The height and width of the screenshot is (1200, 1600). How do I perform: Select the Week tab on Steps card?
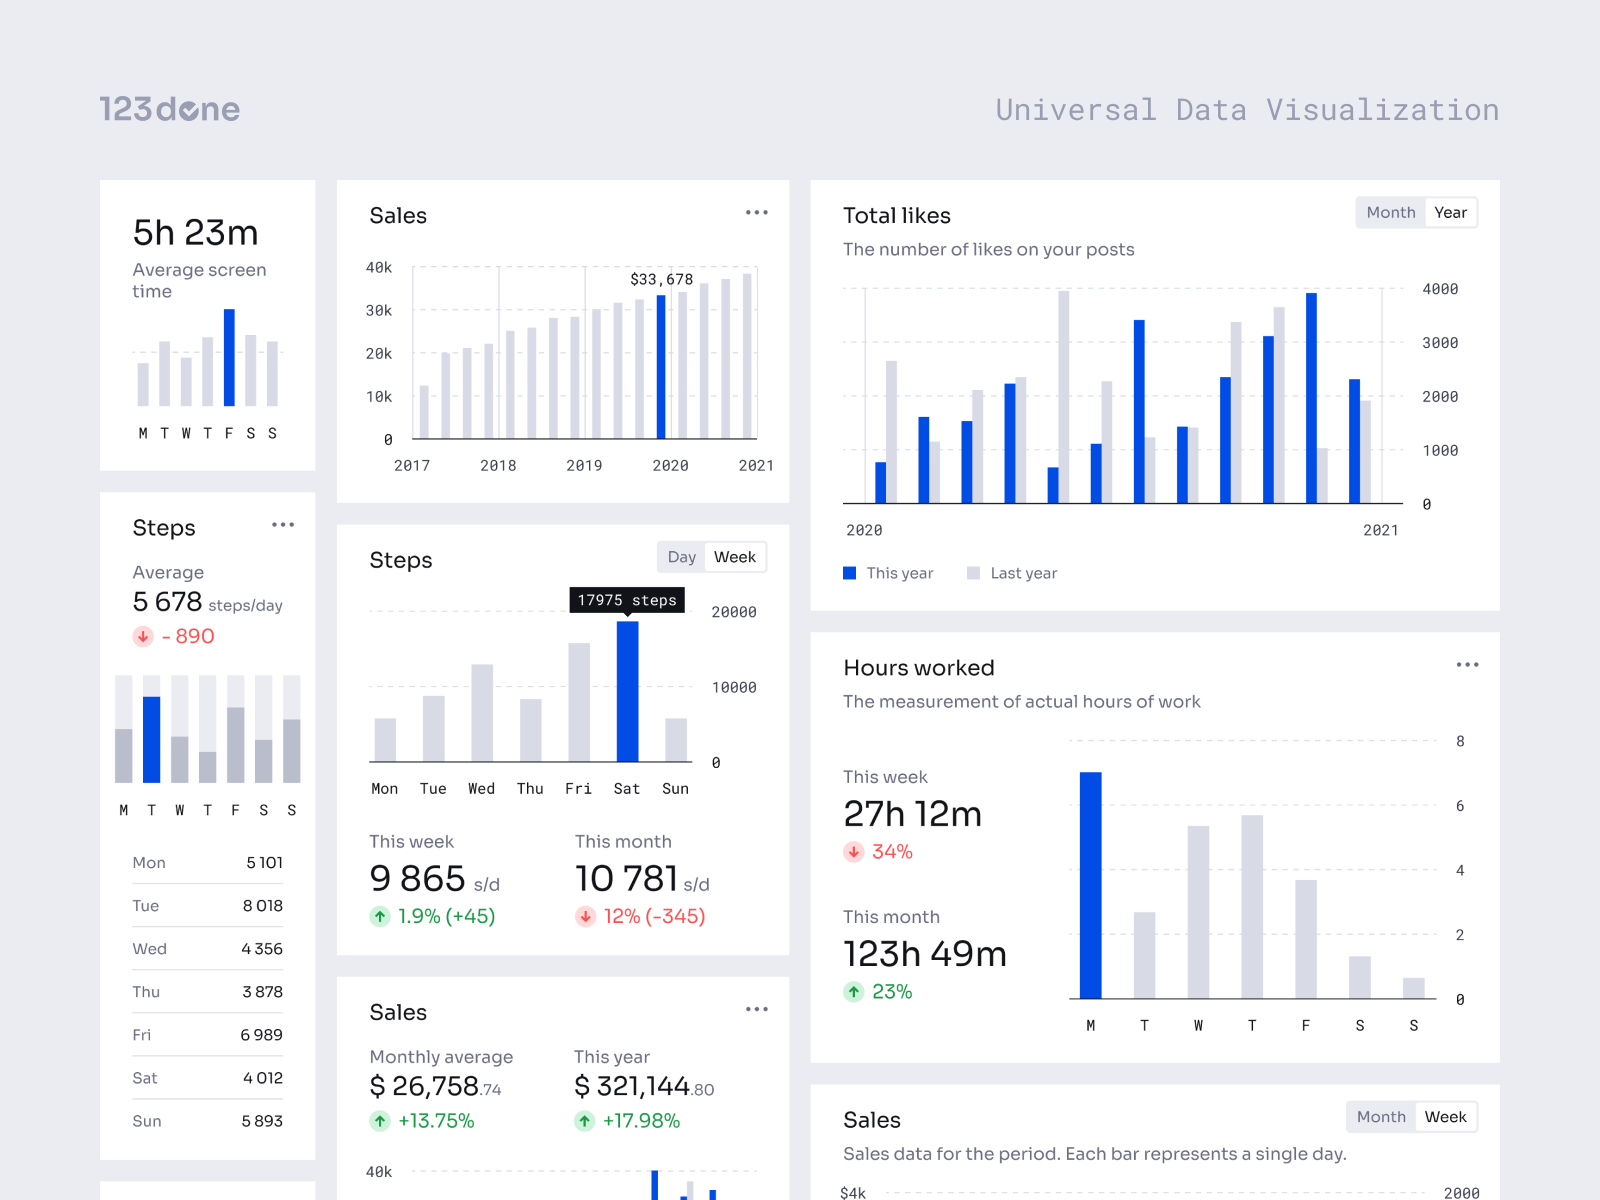[x=736, y=557]
